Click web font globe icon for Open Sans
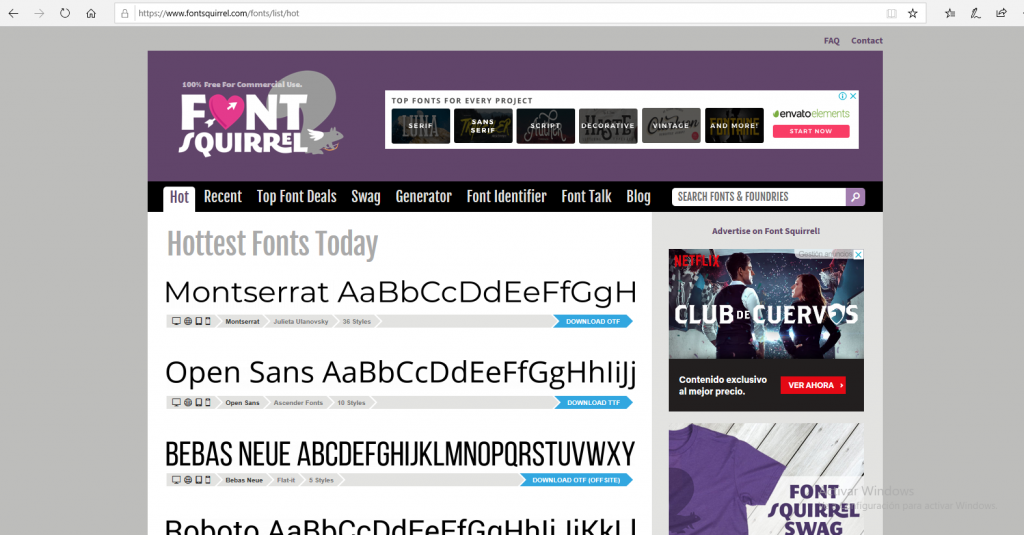Viewport: 1024px width, 535px height. (x=188, y=402)
